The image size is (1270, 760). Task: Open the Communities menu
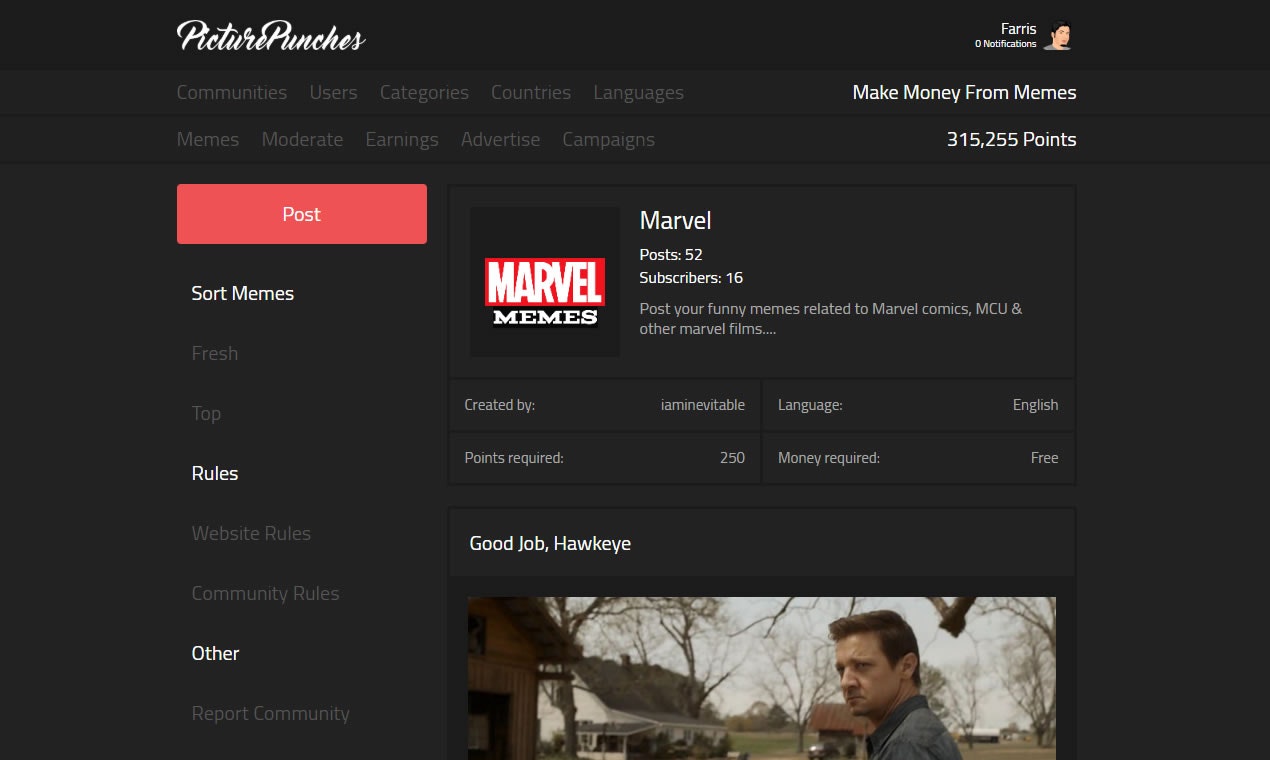click(x=232, y=92)
